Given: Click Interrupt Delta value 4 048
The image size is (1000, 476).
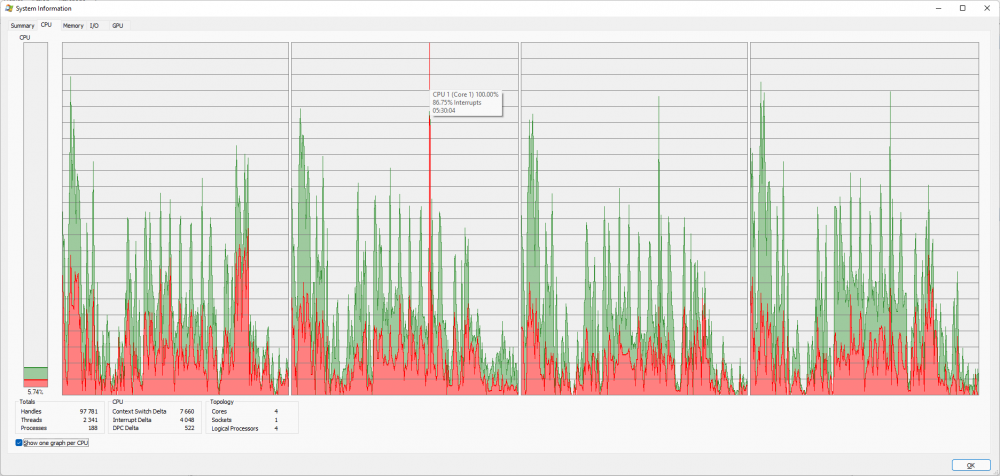Looking at the screenshot, I should [187, 420].
